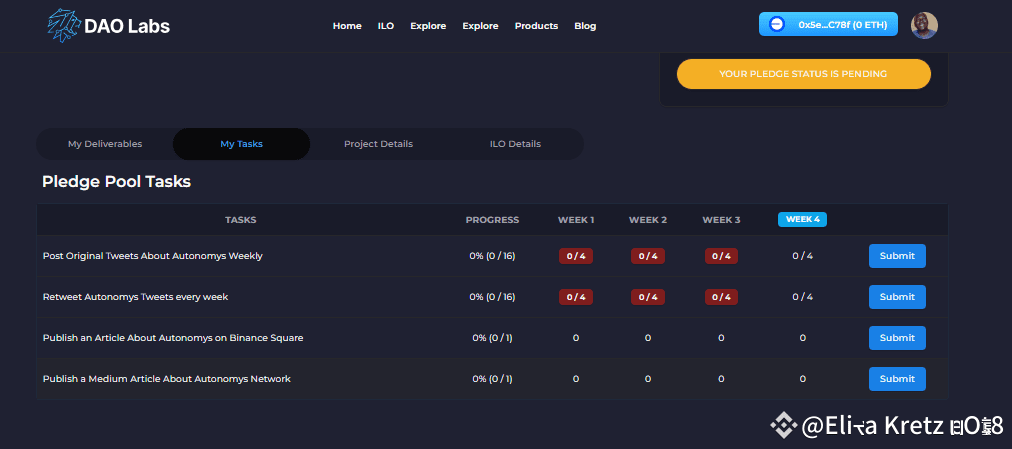This screenshot has width=1012, height=449.
Task: Click "Post Original Tweets About Autonomys Weekly"
Action: click(x=152, y=255)
